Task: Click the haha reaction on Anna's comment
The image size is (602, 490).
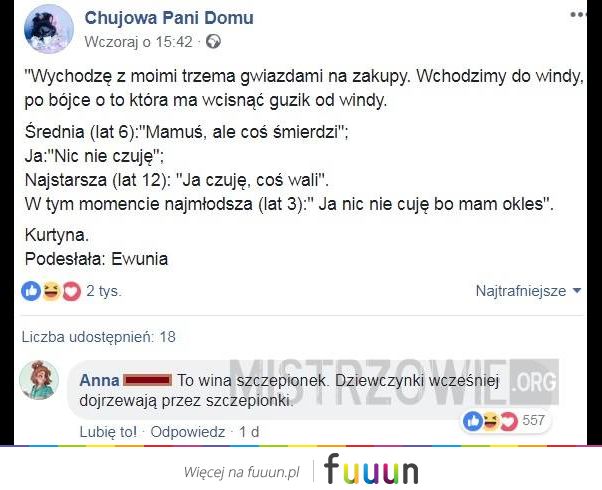Action: click(x=490, y=421)
